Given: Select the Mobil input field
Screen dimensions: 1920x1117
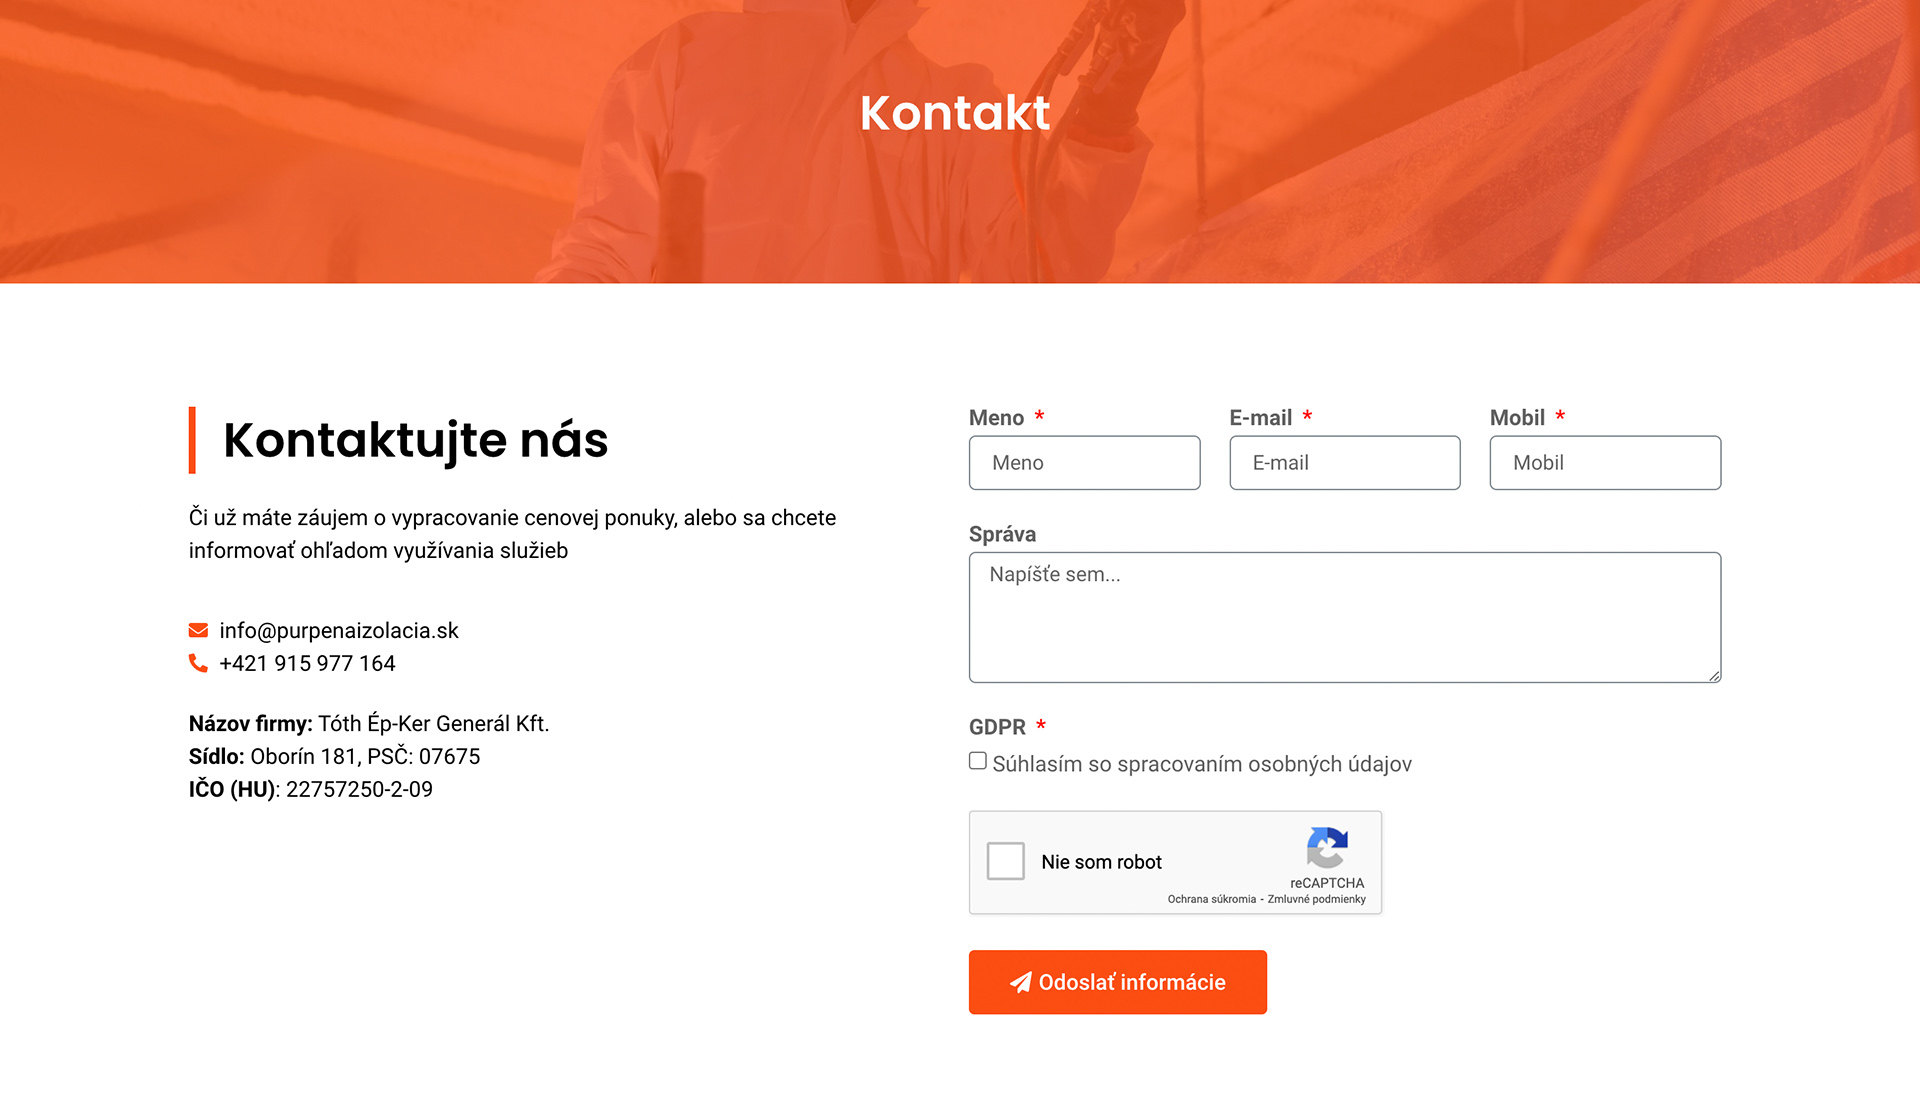Looking at the screenshot, I should 1604,463.
